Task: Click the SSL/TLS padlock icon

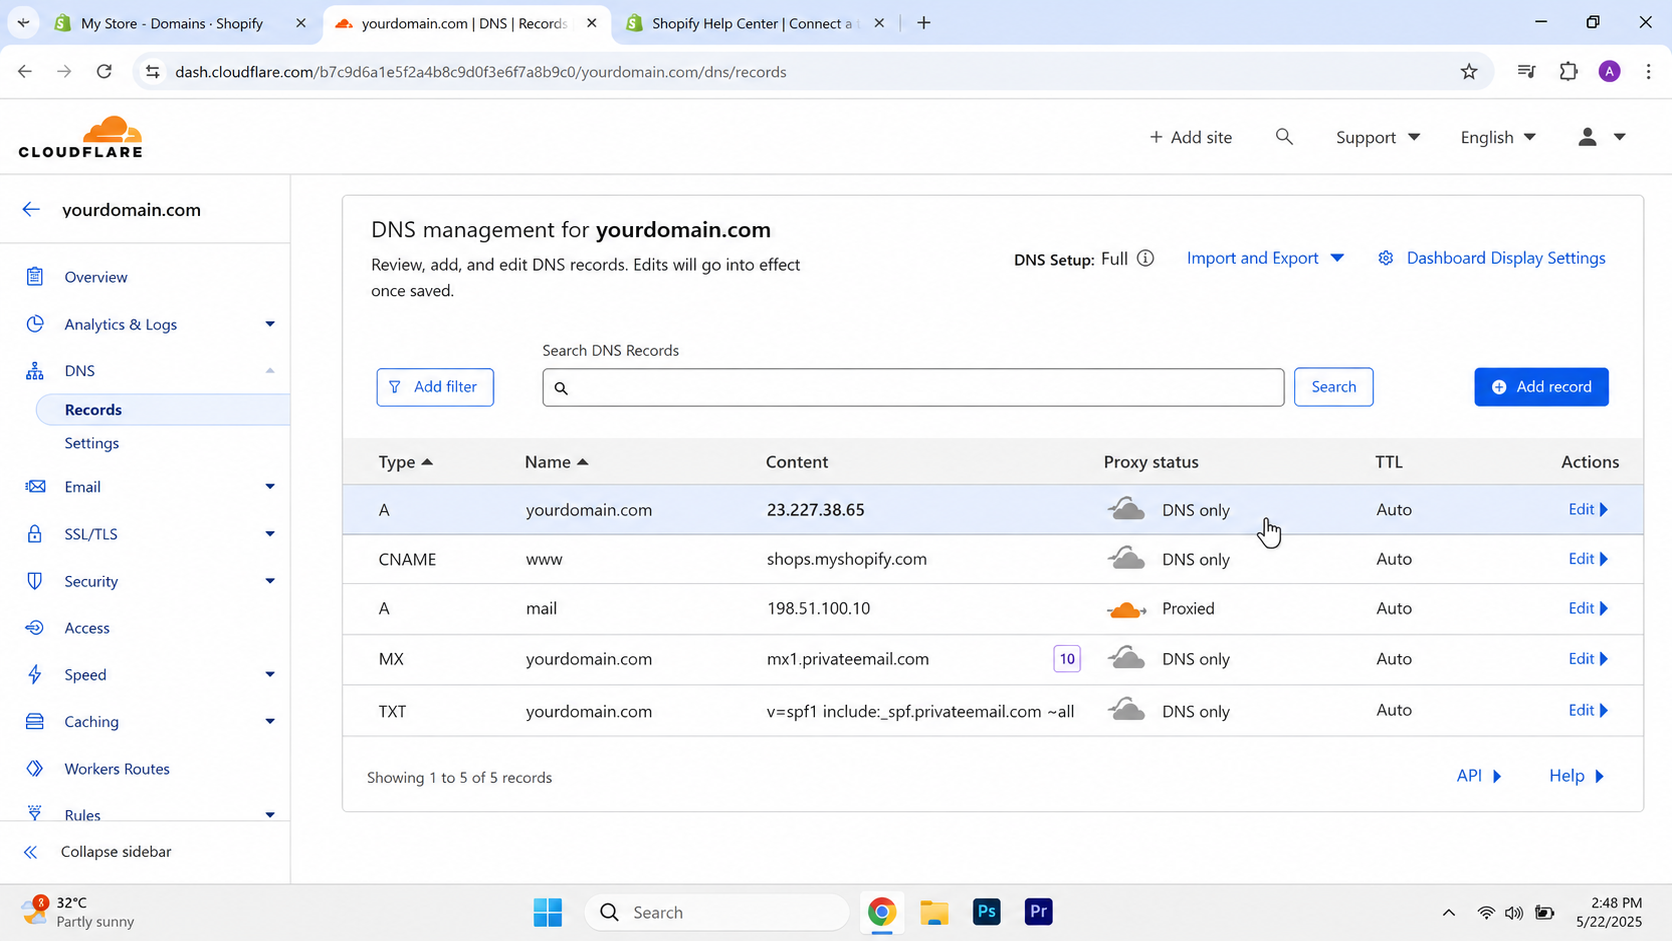Action: [x=35, y=534]
